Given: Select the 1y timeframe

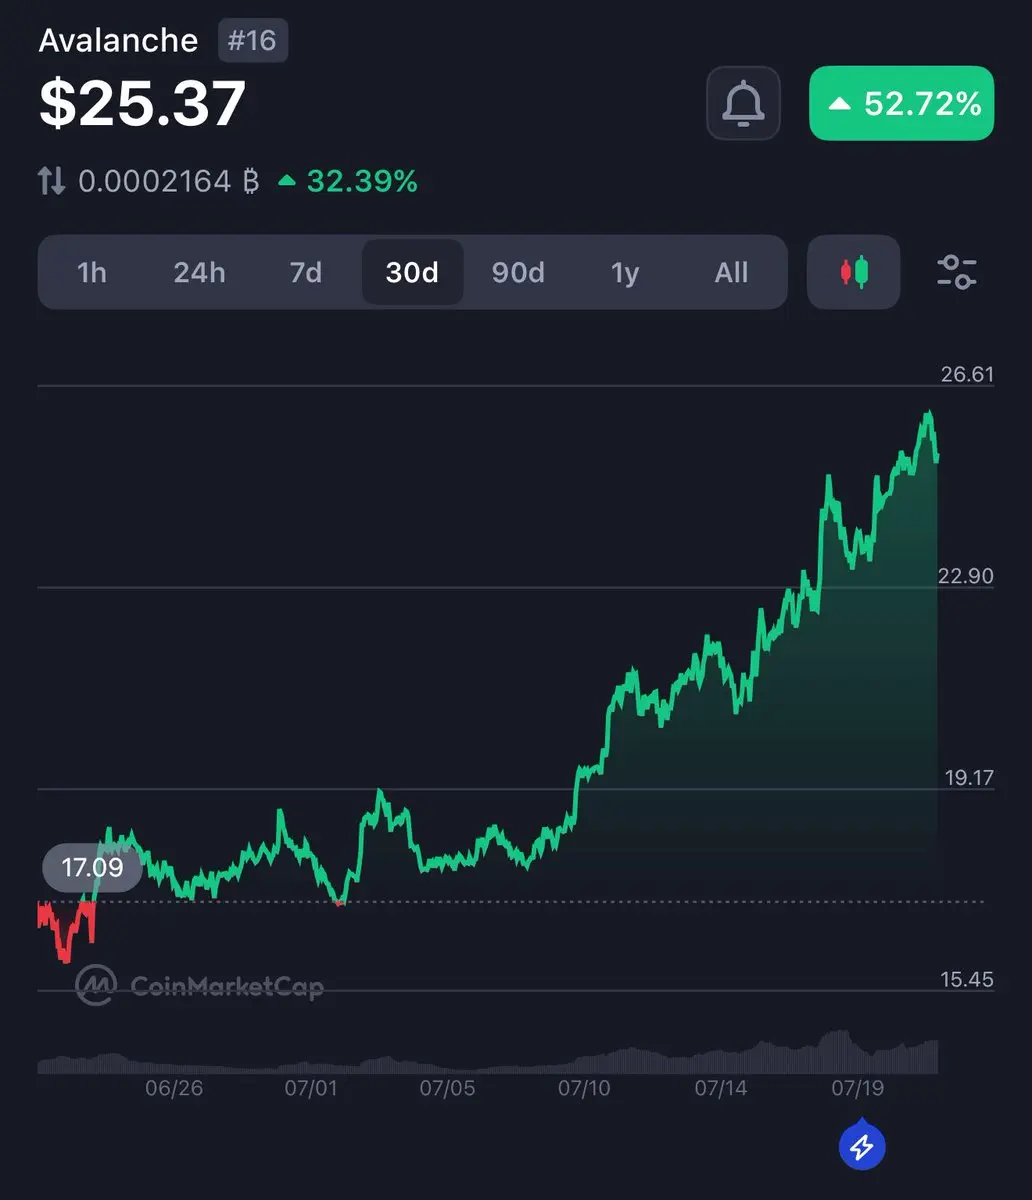Looking at the screenshot, I should (x=625, y=272).
